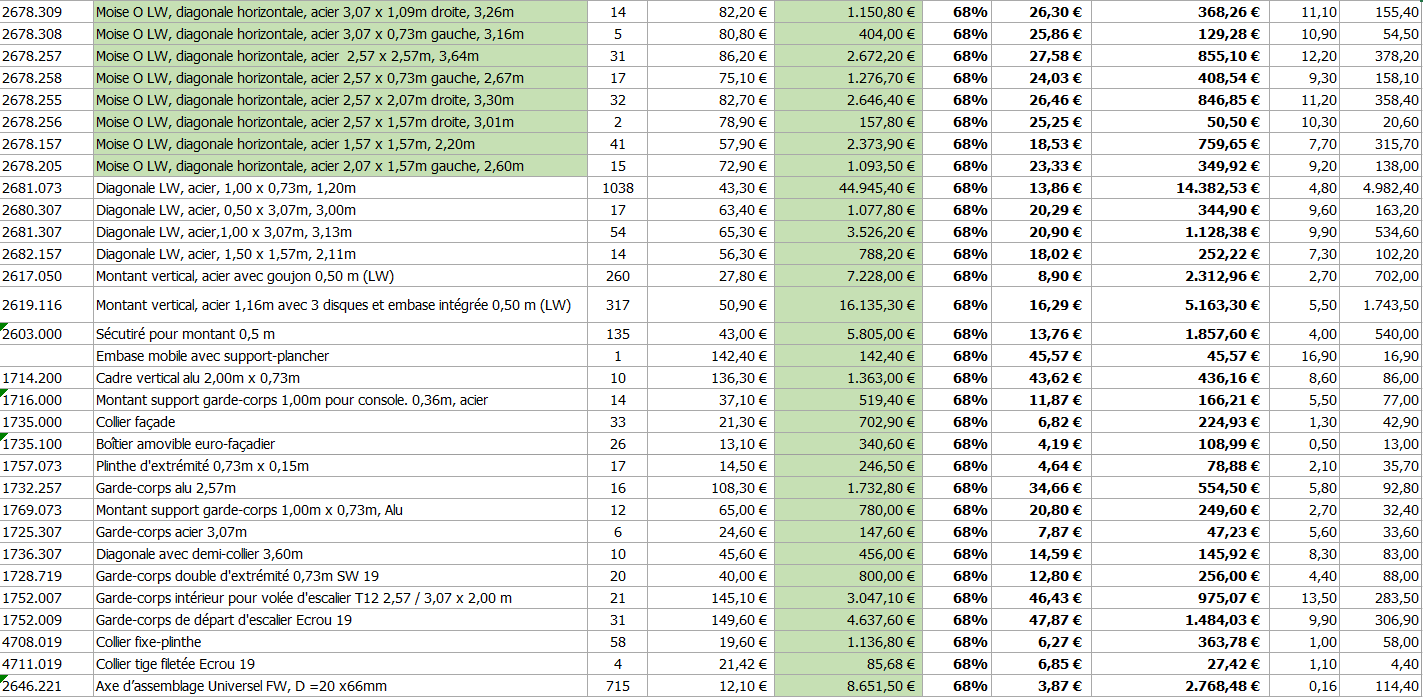The height and width of the screenshot is (697, 1423).
Task: Click 'Plinthe d'extrémité 0,73m x 0,15m'
Action: 340,466
